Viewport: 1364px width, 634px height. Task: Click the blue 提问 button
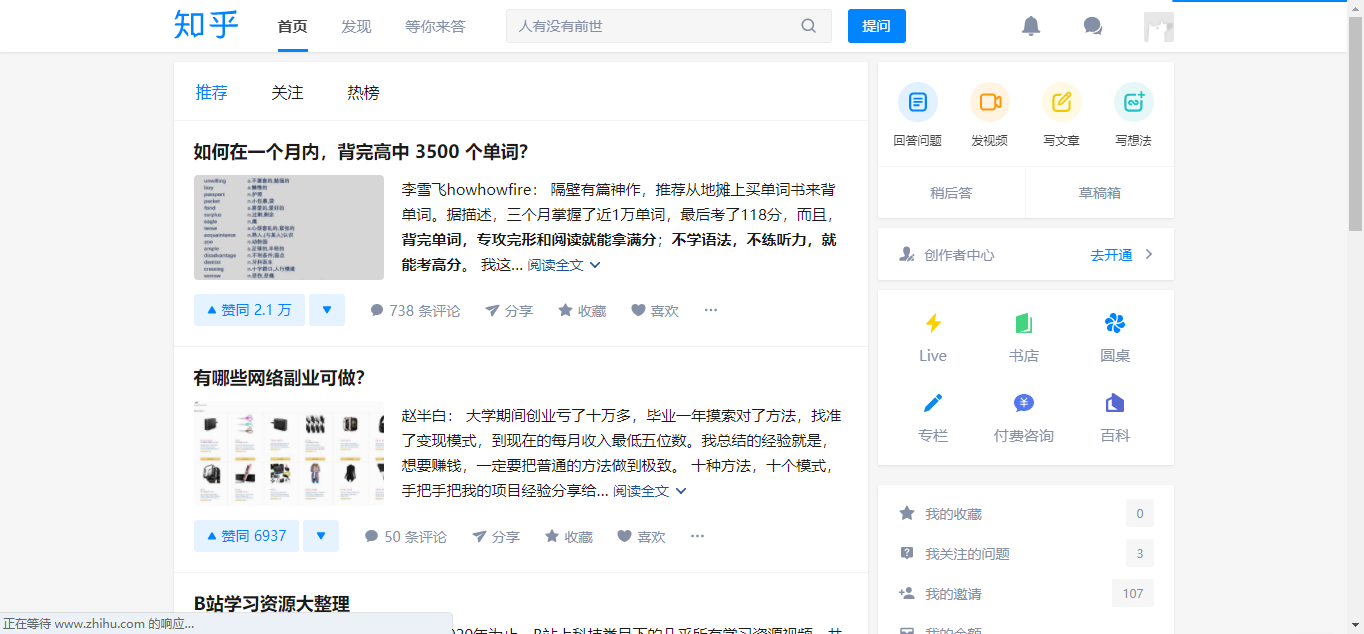[x=876, y=26]
